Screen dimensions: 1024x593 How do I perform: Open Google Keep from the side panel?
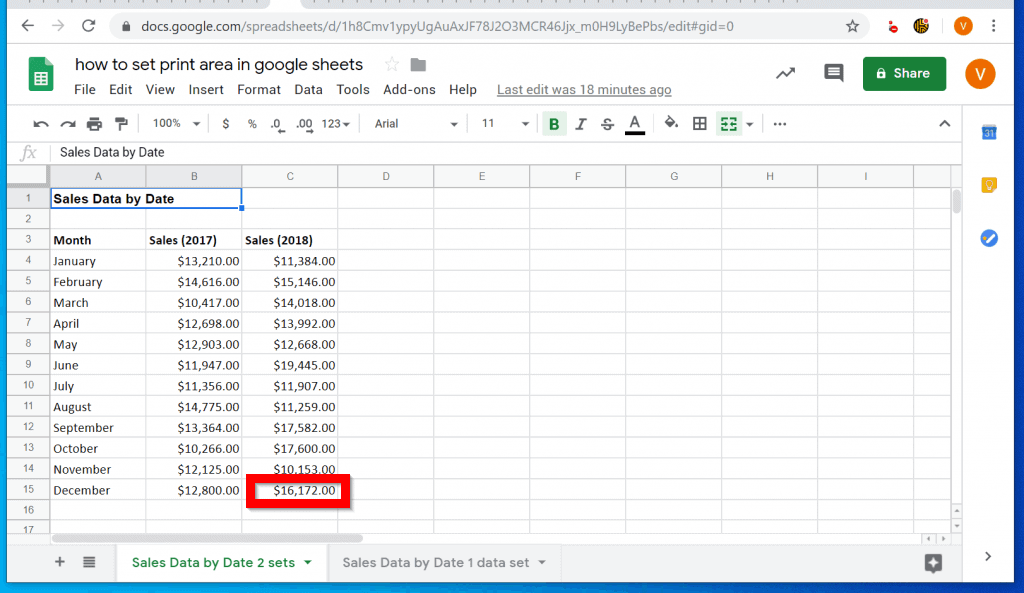pyautogui.click(x=988, y=185)
